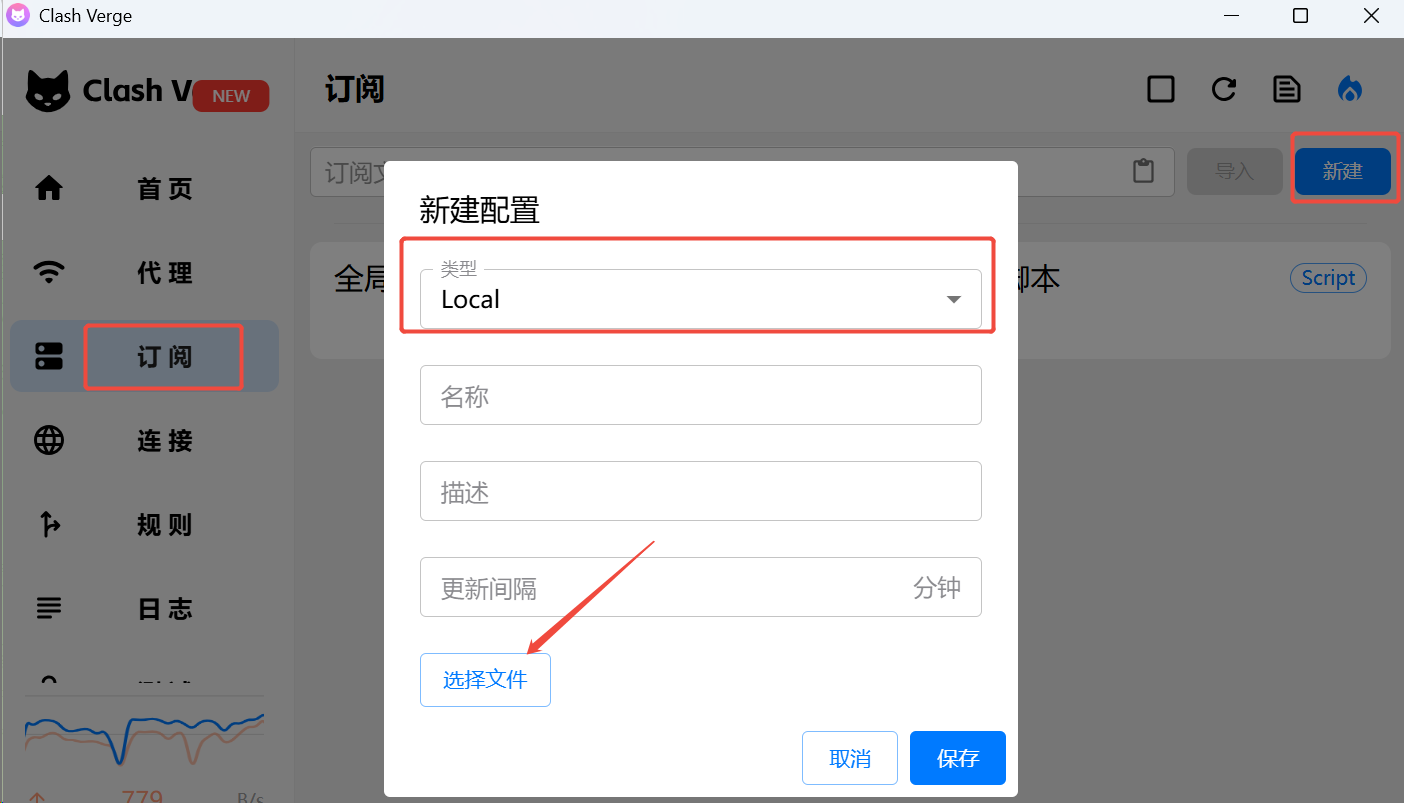The width and height of the screenshot is (1404, 803).
Task: Click the logs lines icon
Action: tap(49, 607)
